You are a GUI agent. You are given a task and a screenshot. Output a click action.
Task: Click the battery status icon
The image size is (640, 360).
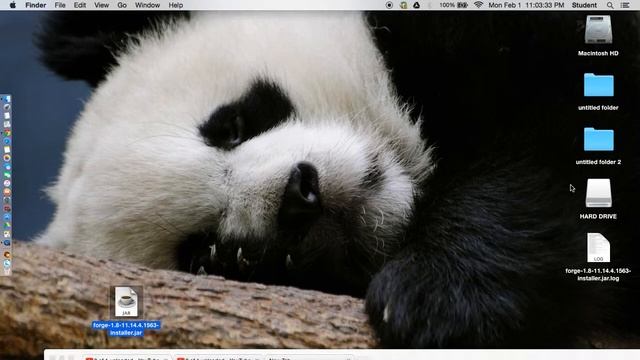pos(462,5)
